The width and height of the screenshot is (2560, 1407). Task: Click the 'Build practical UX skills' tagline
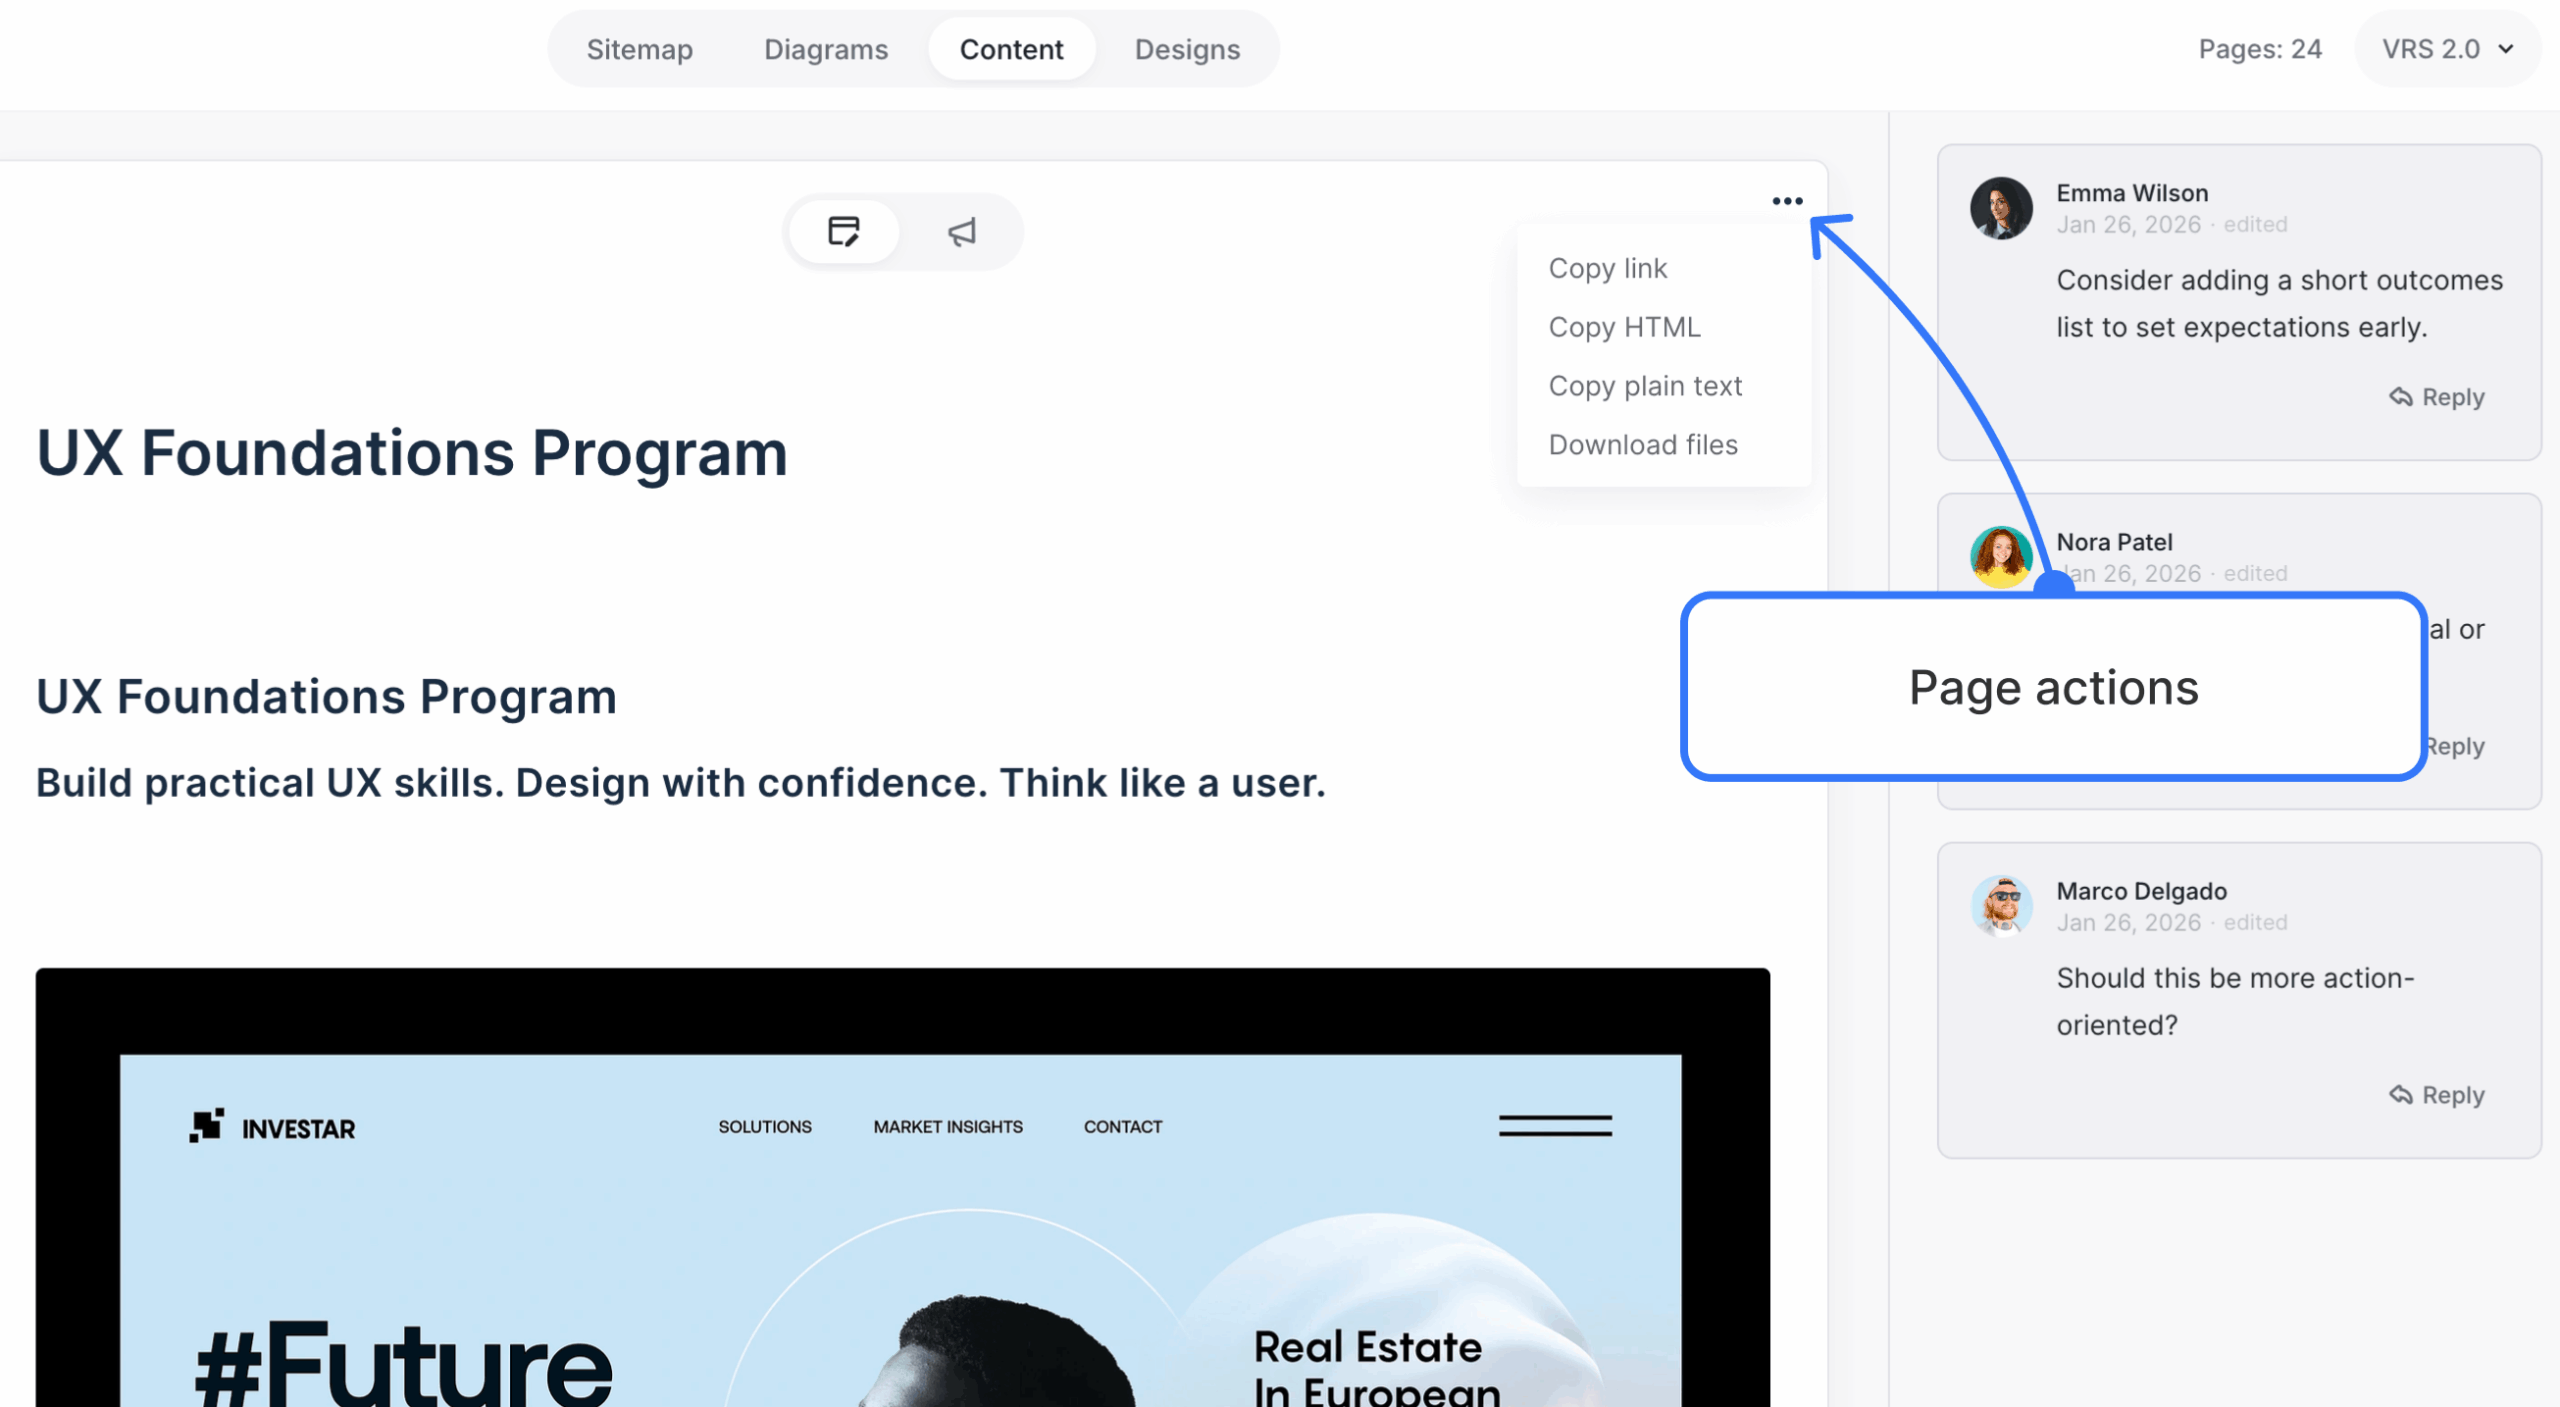pos(681,783)
